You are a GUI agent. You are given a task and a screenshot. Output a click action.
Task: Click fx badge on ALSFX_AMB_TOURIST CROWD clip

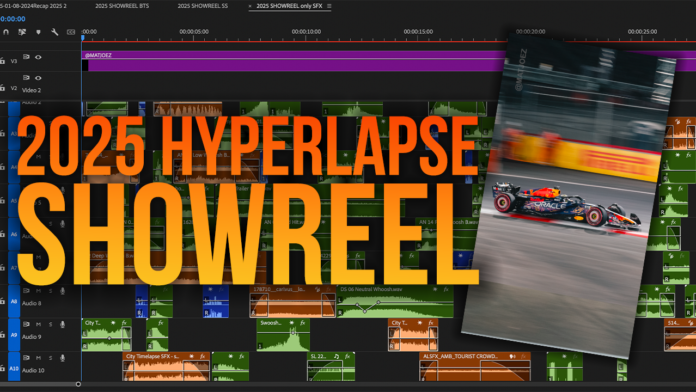[x=523, y=356]
